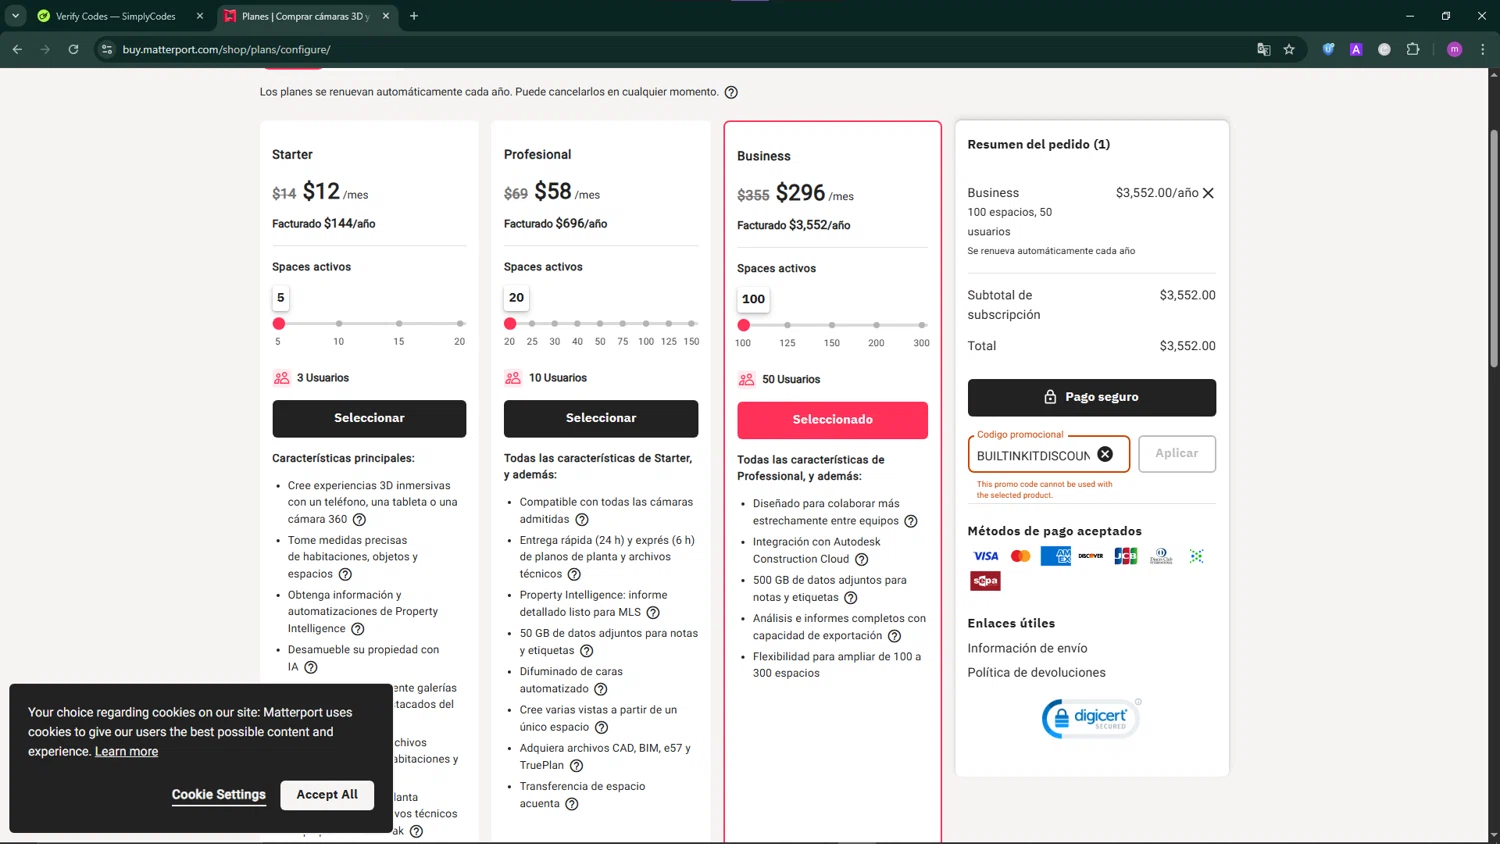This screenshot has width=1500, height=844.
Task: Click the Seleccionado Business button
Action: [832, 420]
